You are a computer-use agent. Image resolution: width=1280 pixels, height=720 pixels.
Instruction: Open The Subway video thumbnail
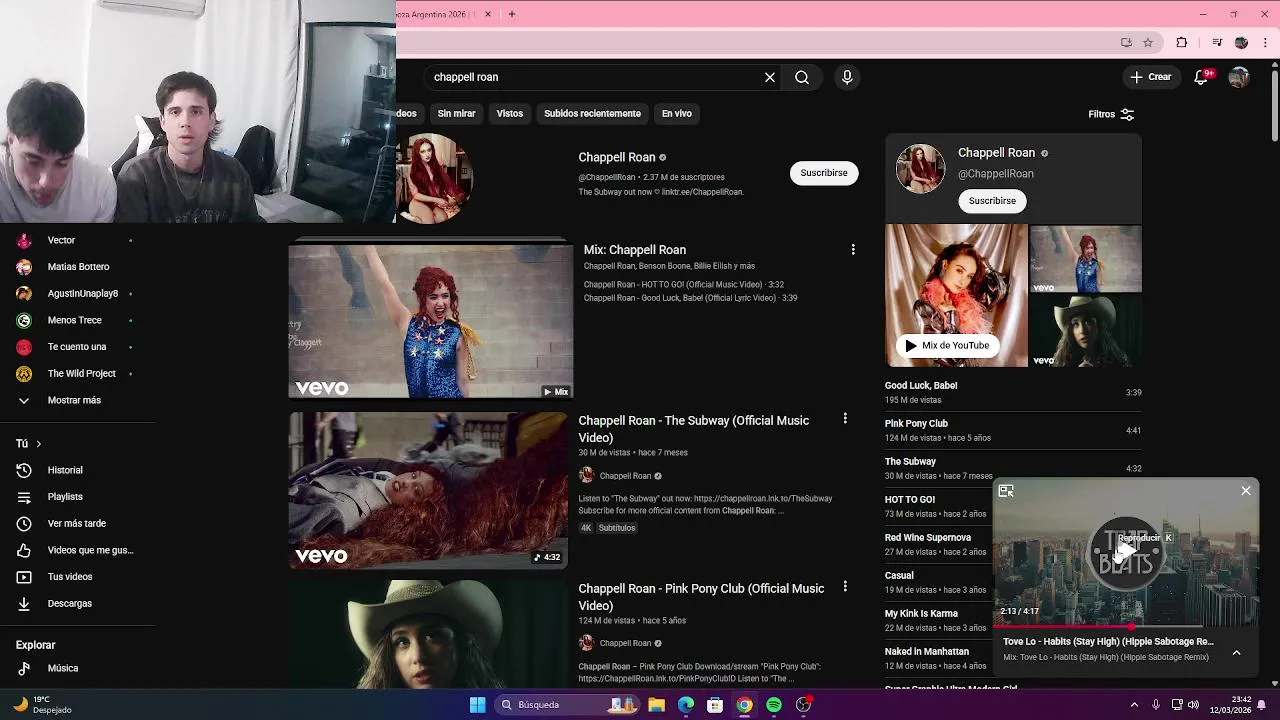click(428, 490)
